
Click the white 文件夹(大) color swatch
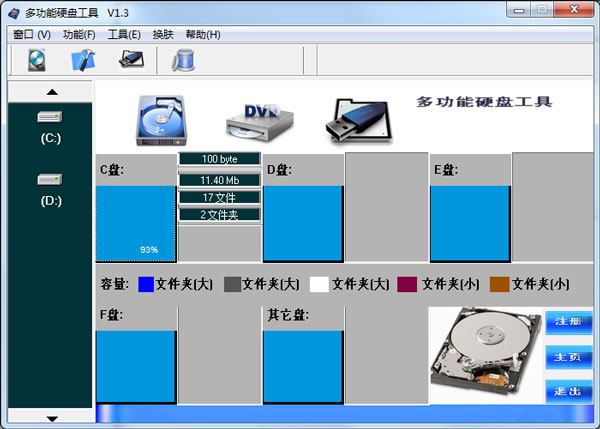pyautogui.click(x=319, y=285)
